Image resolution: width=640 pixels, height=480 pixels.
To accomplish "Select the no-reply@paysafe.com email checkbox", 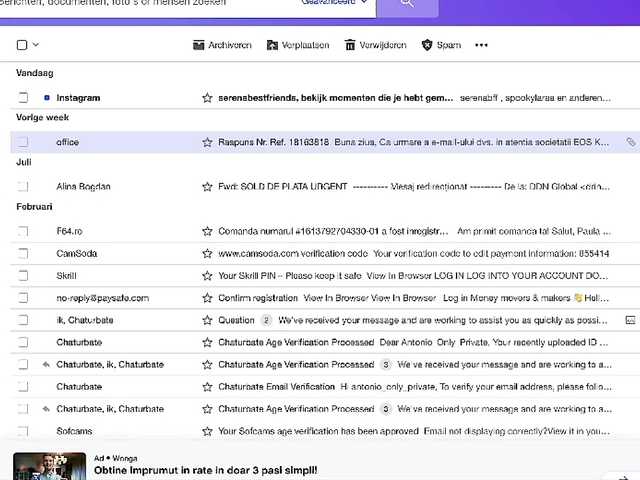I will click(23, 298).
